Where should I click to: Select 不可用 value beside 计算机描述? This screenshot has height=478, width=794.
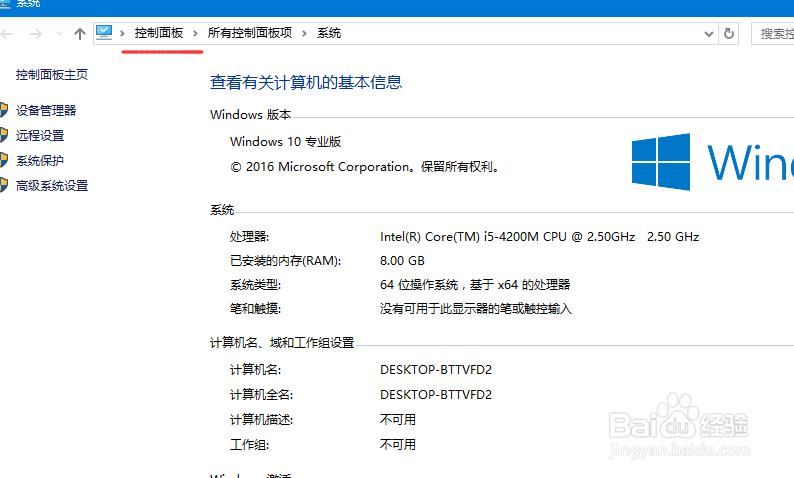coord(398,419)
